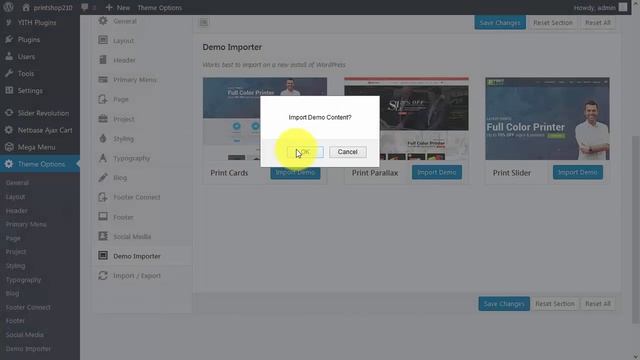Open the printshop210 site home icon
The width and height of the screenshot is (640, 360).
(26, 7)
